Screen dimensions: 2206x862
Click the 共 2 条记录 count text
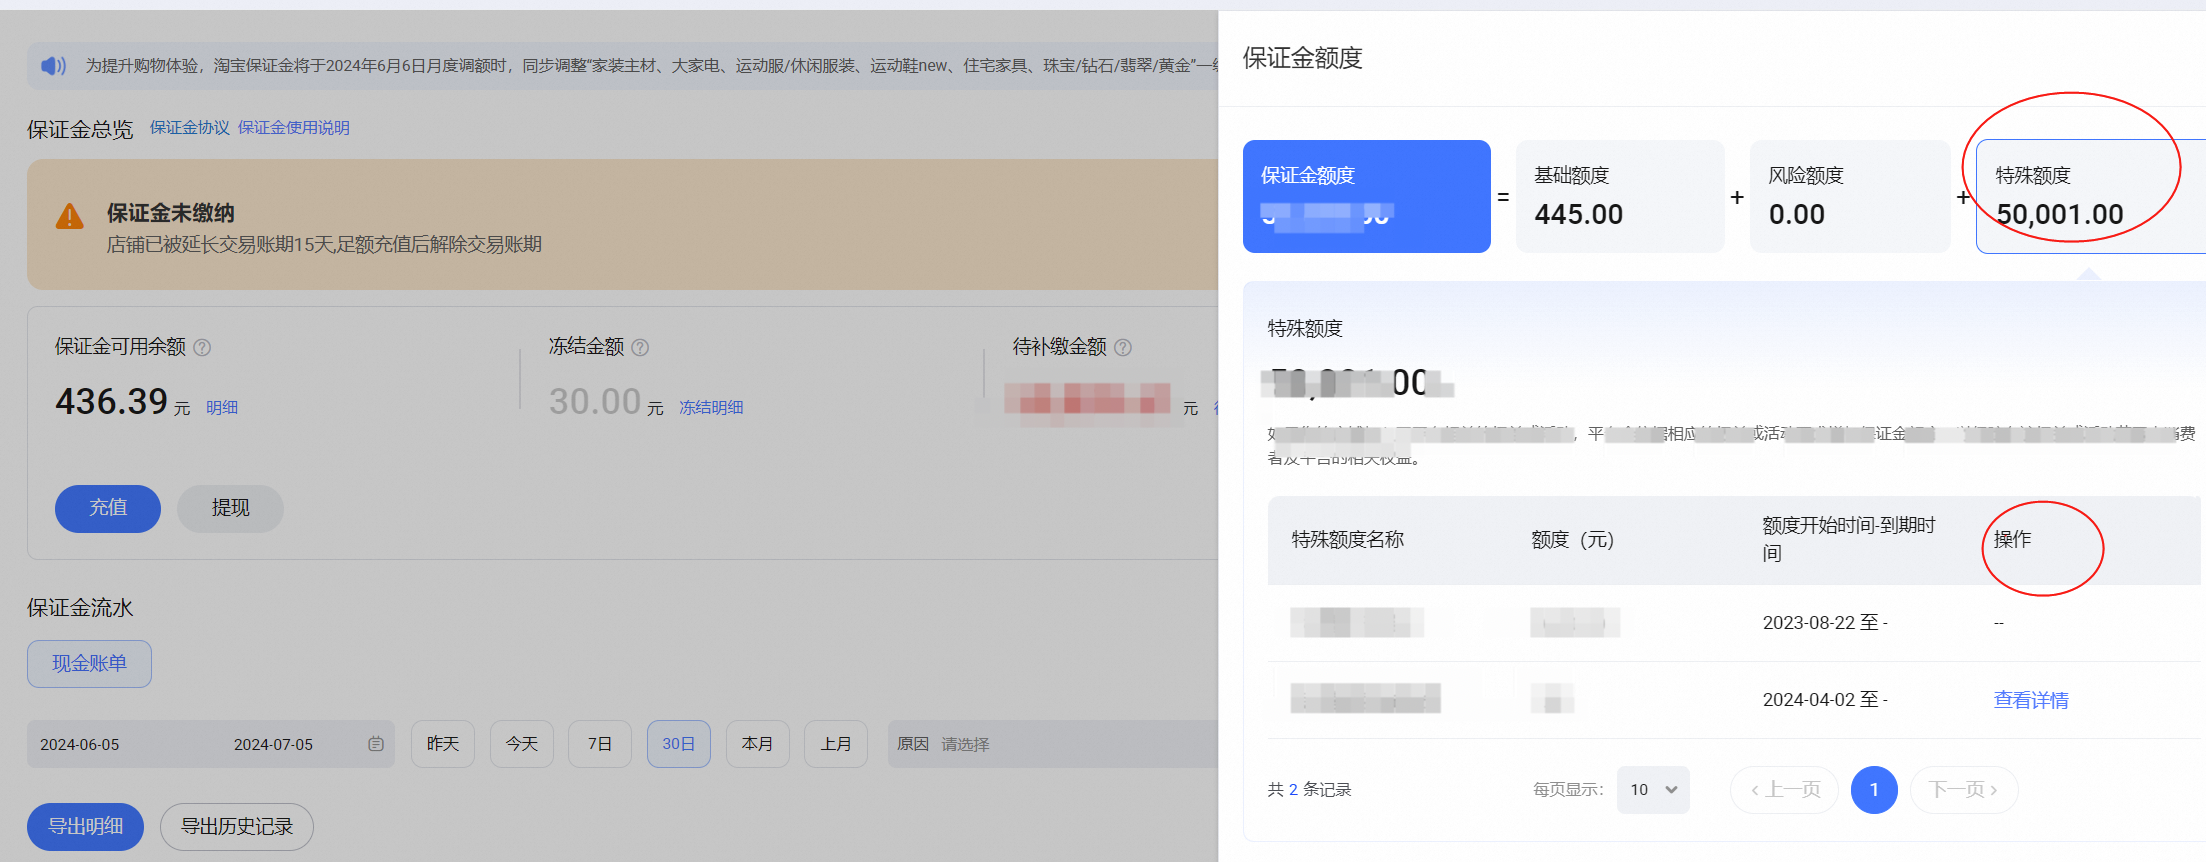1309,790
